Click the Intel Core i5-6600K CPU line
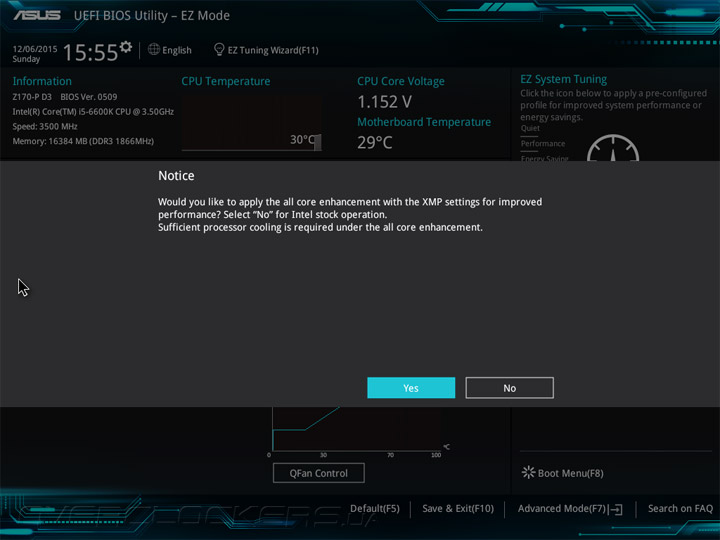720x540 pixels. (x=93, y=112)
